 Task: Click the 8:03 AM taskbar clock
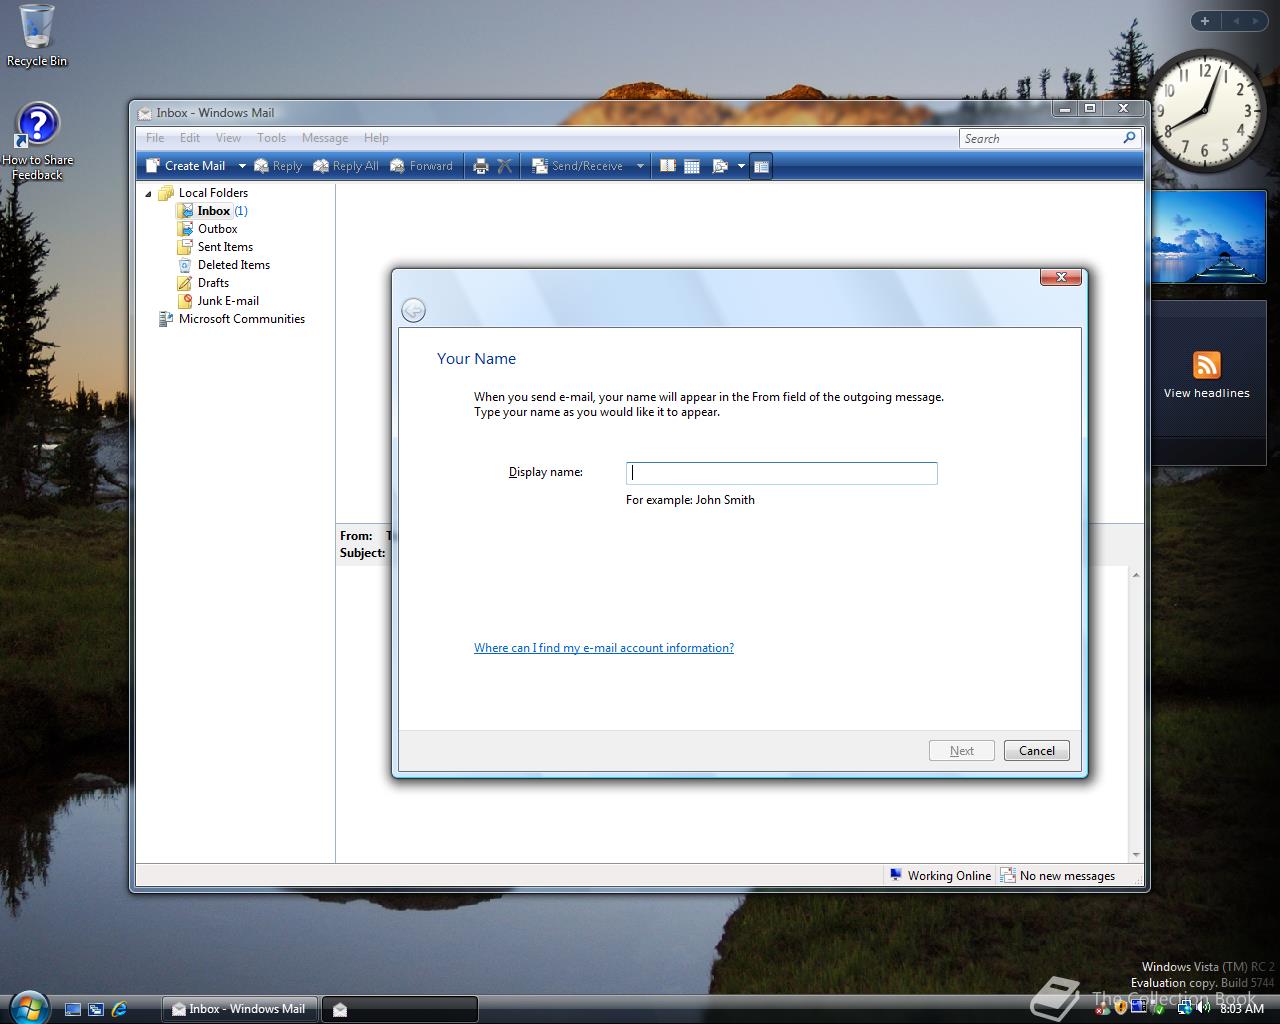(x=1242, y=1009)
